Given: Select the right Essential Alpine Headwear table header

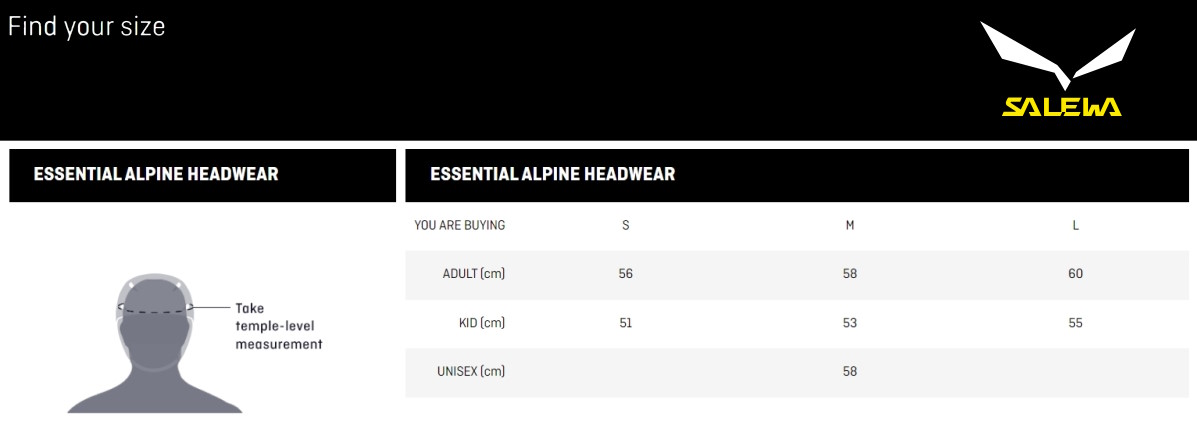Looking at the screenshot, I should pyautogui.click(x=552, y=174).
